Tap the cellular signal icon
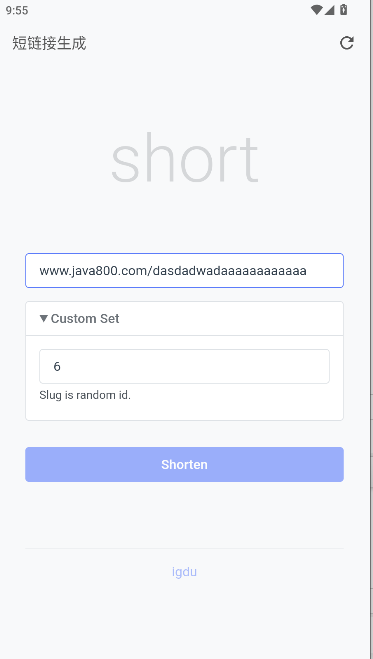The width and height of the screenshot is (373, 659). tap(329, 10)
